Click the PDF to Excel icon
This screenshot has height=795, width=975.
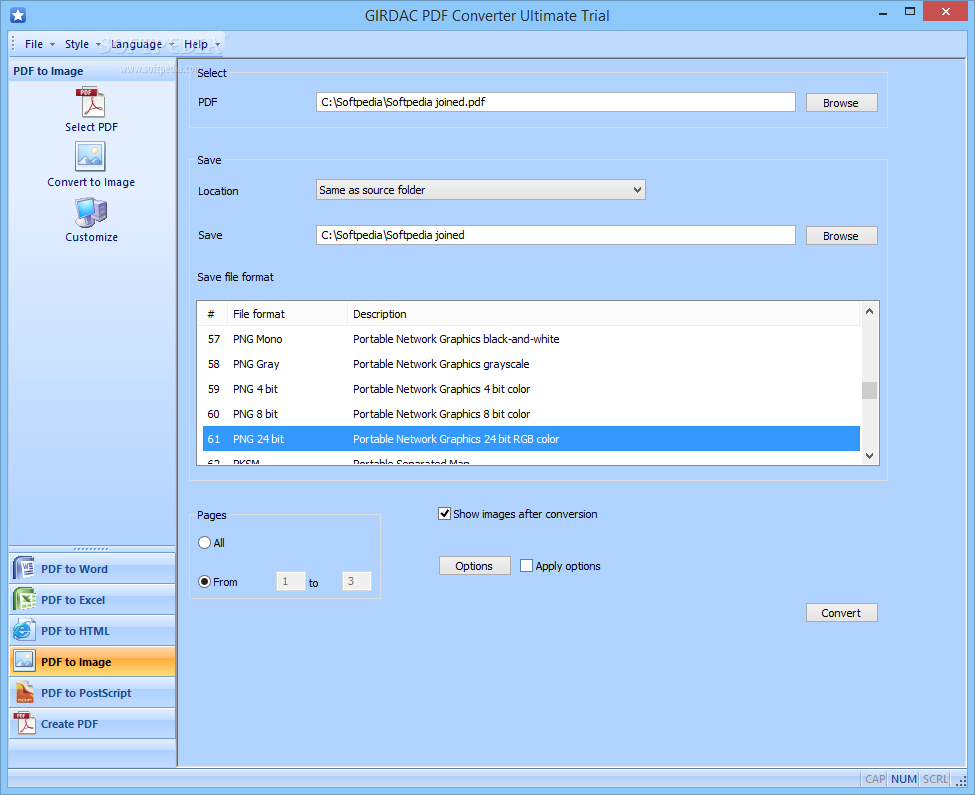click(24, 600)
